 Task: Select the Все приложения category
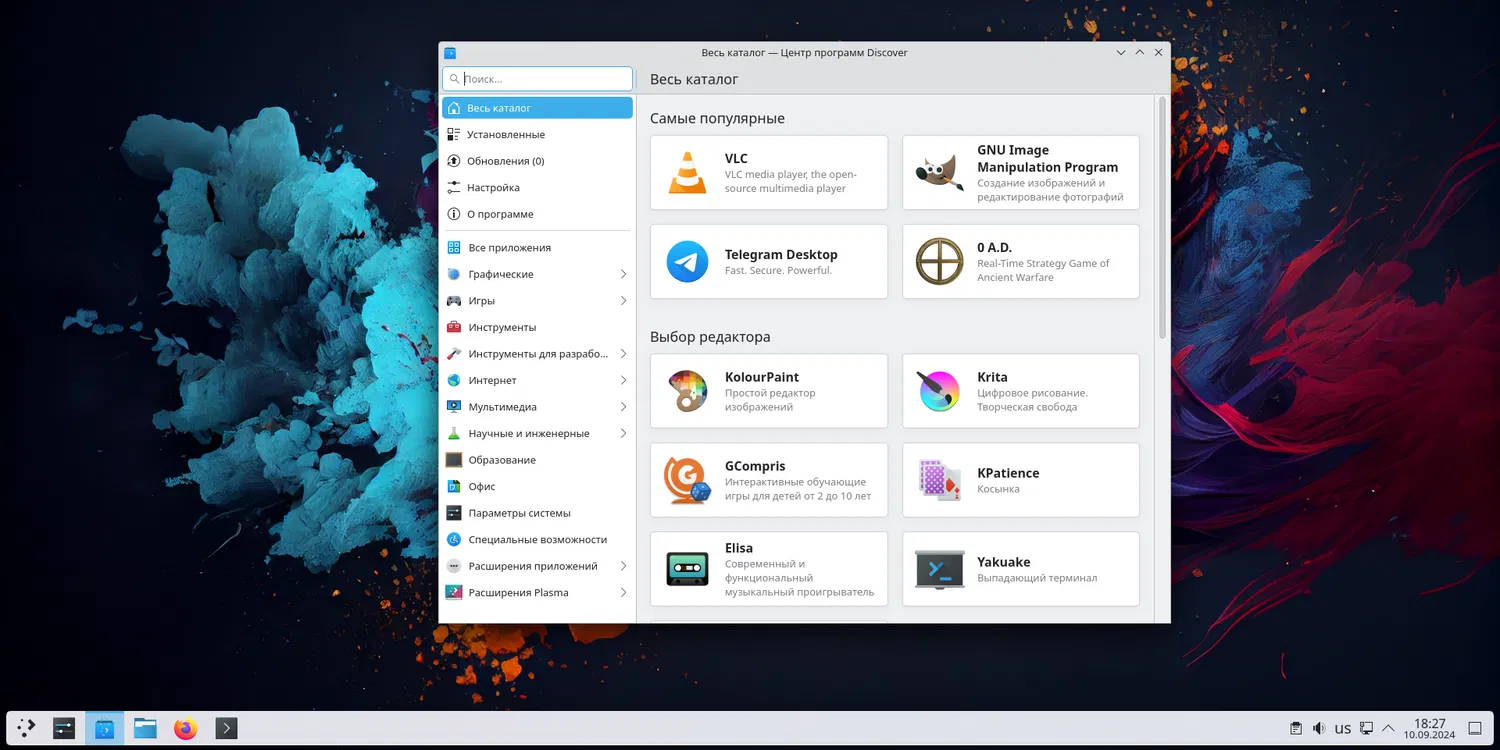click(537, 247)
